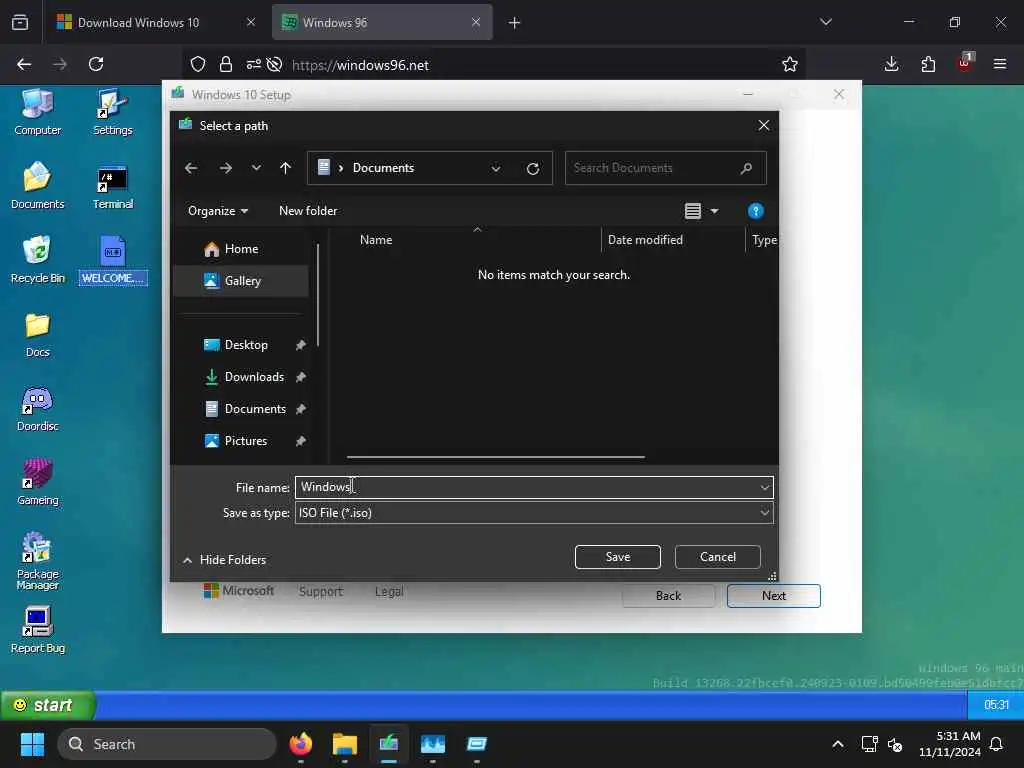Open the uBlock extension icon in toolbar
Viewport: 1024px width, 768px height.
pos(965,63)
